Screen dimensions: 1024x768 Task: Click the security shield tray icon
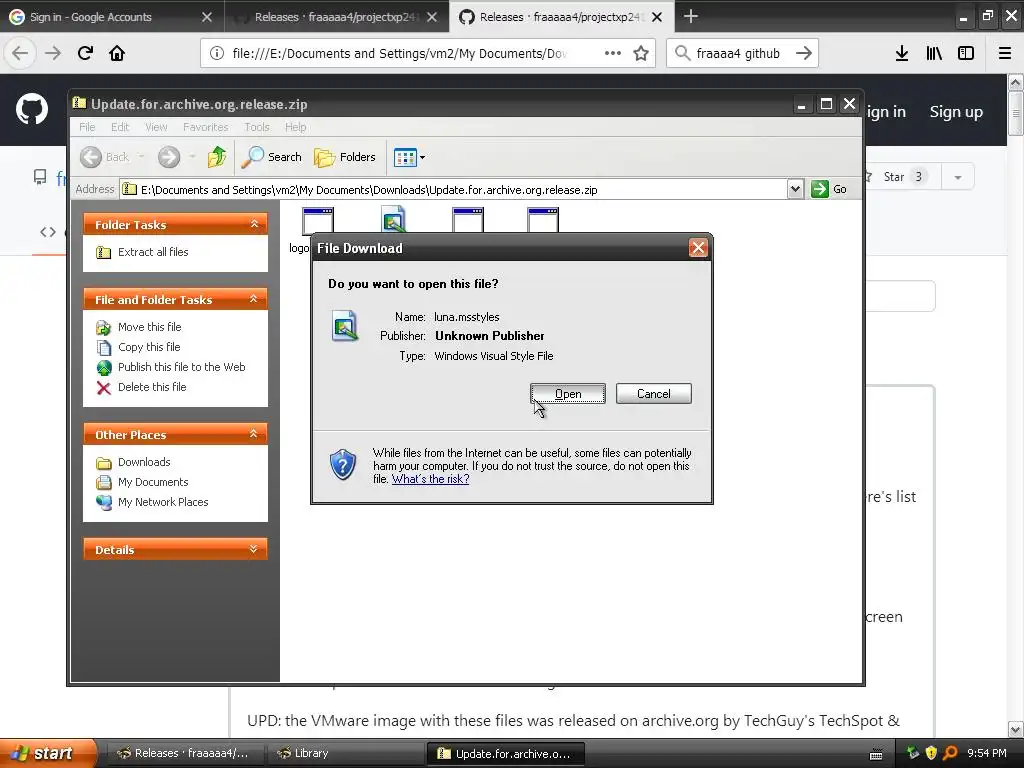[x=931, y=753]
